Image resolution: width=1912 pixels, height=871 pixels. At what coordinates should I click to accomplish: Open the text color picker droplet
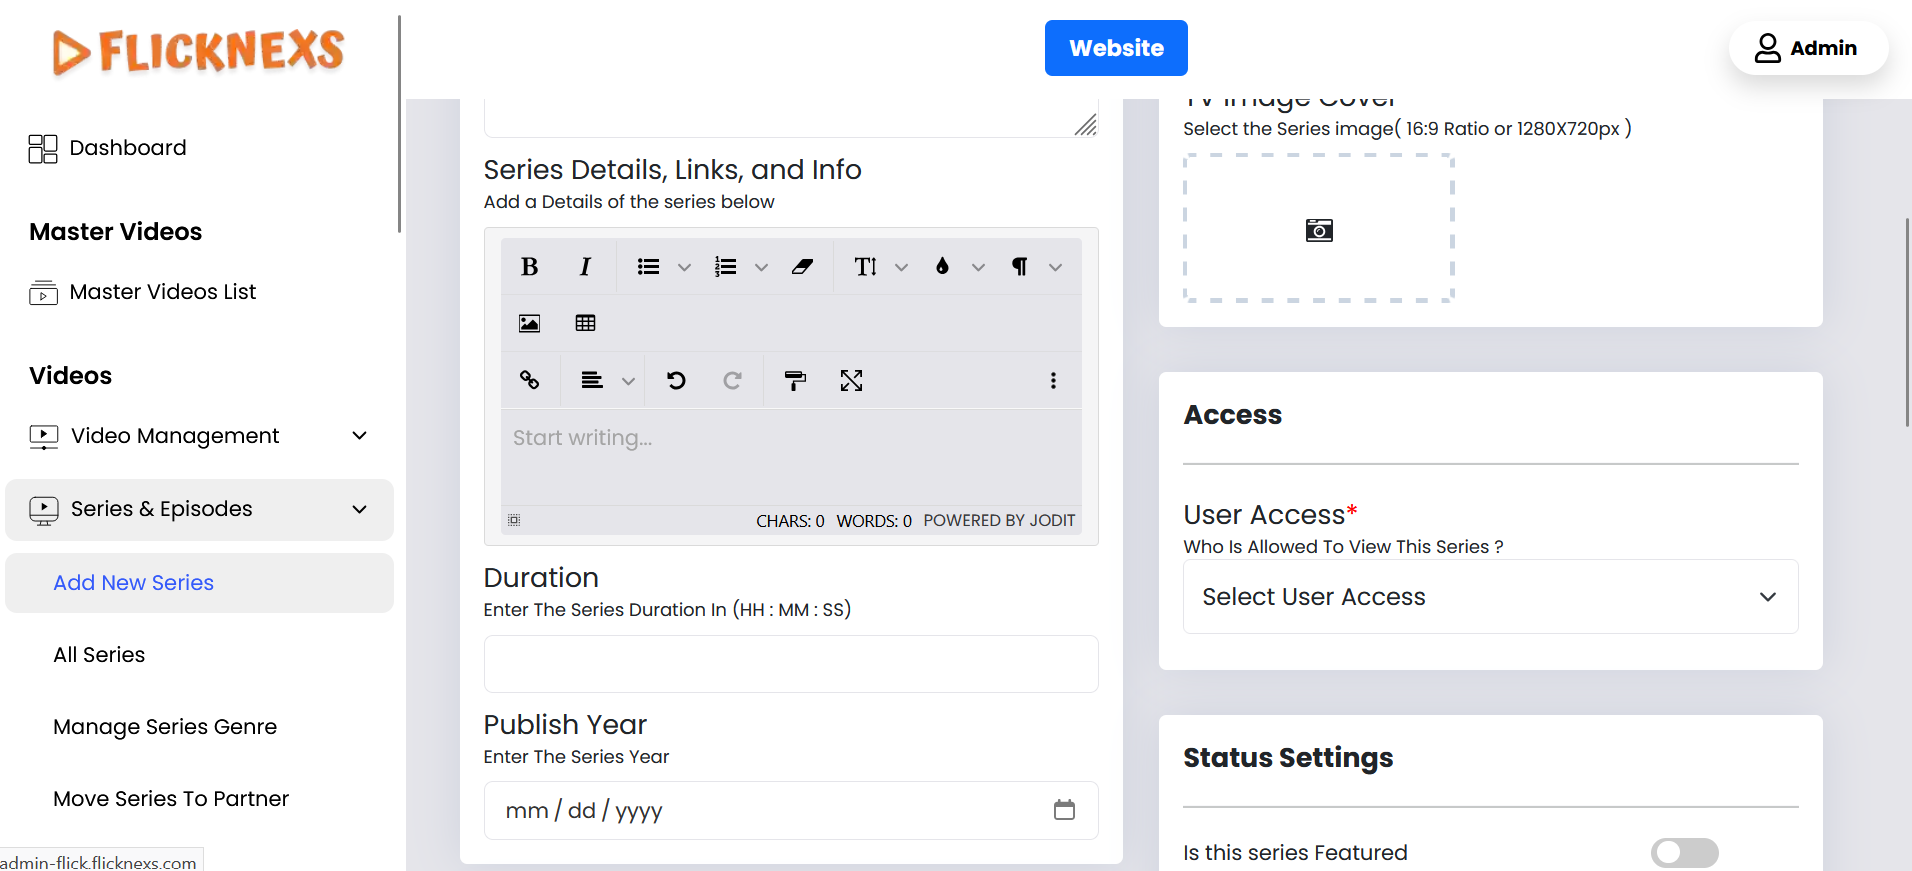pyautogui.click(x=942, y=267)
